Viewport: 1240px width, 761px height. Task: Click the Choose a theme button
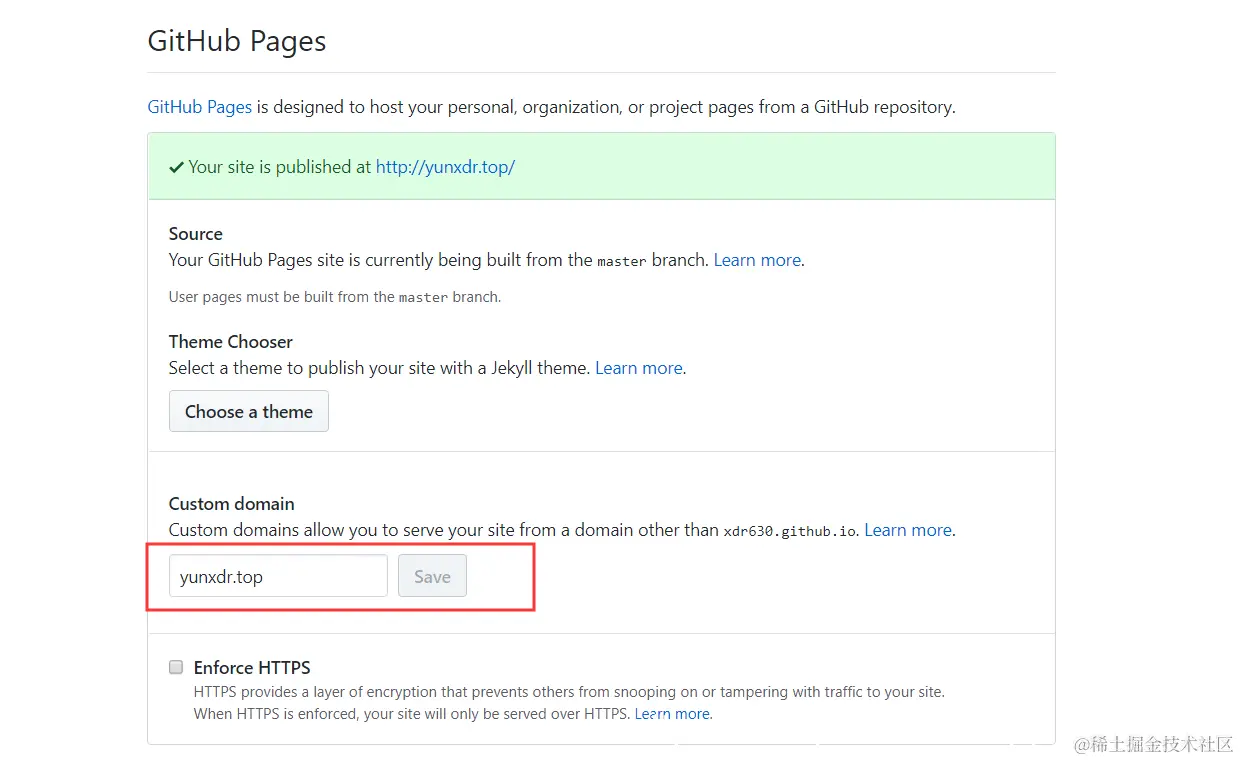[249, 412]
